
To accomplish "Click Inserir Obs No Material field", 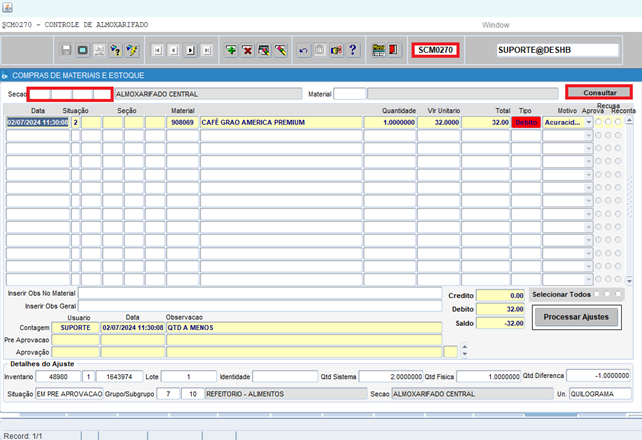I will tap(260, 293).
